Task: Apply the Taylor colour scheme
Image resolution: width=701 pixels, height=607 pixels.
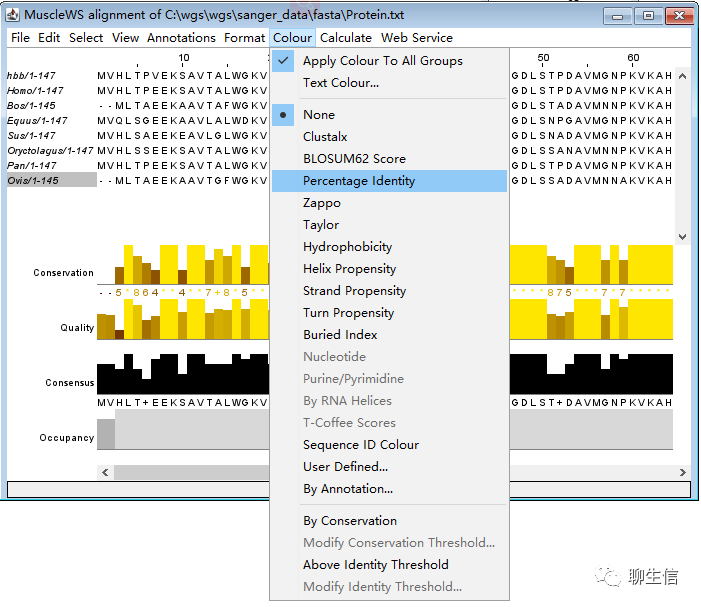Action: 321,224
